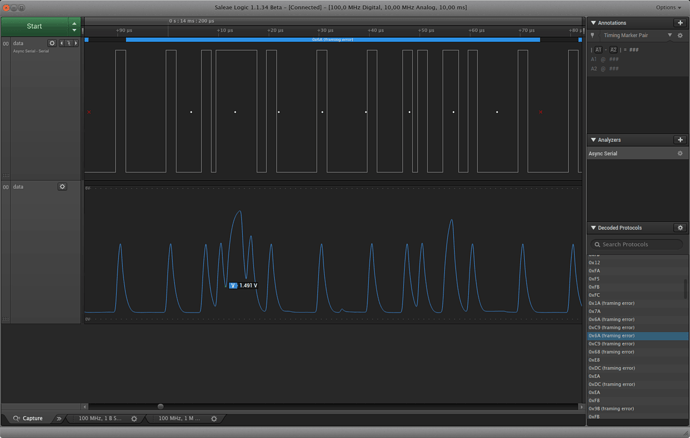Collapse the Decoded Protocols panel
Viewport: 690px width, 438px height.
[x=593, y=228]
